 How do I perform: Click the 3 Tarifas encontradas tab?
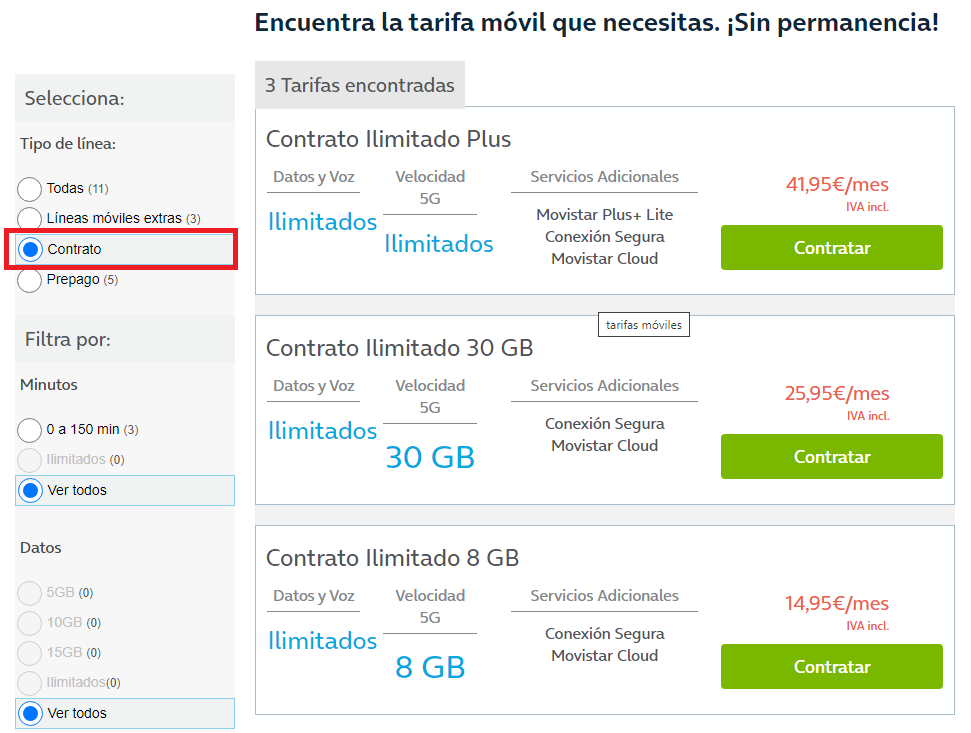click(x=359, y=86)
